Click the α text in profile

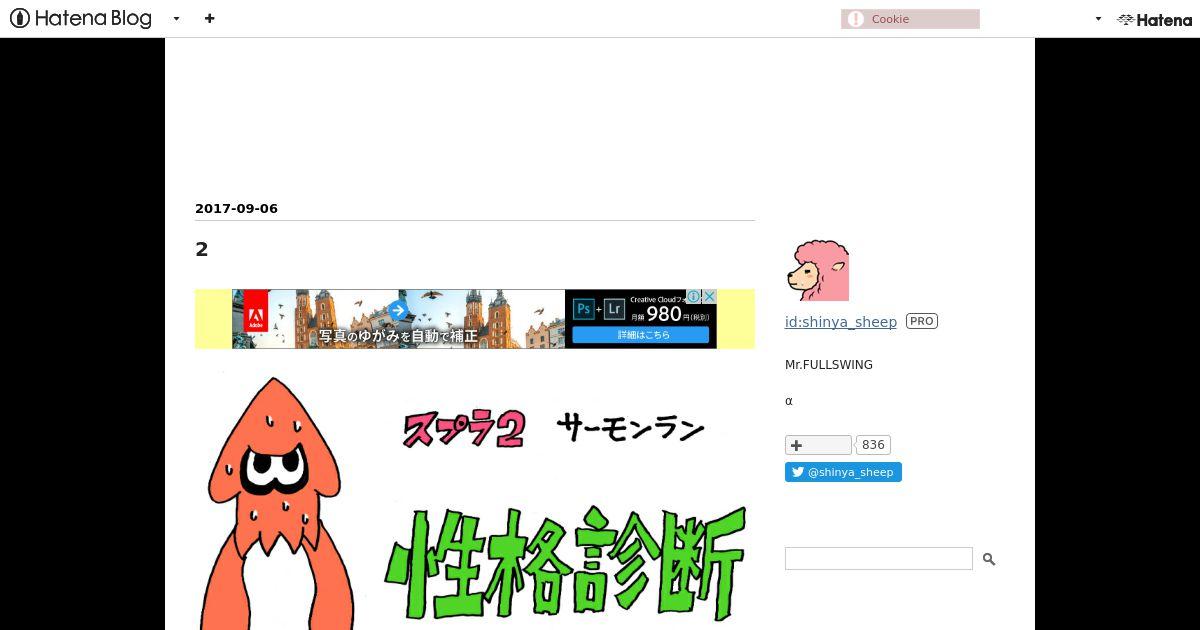click(x=789, y=401)
